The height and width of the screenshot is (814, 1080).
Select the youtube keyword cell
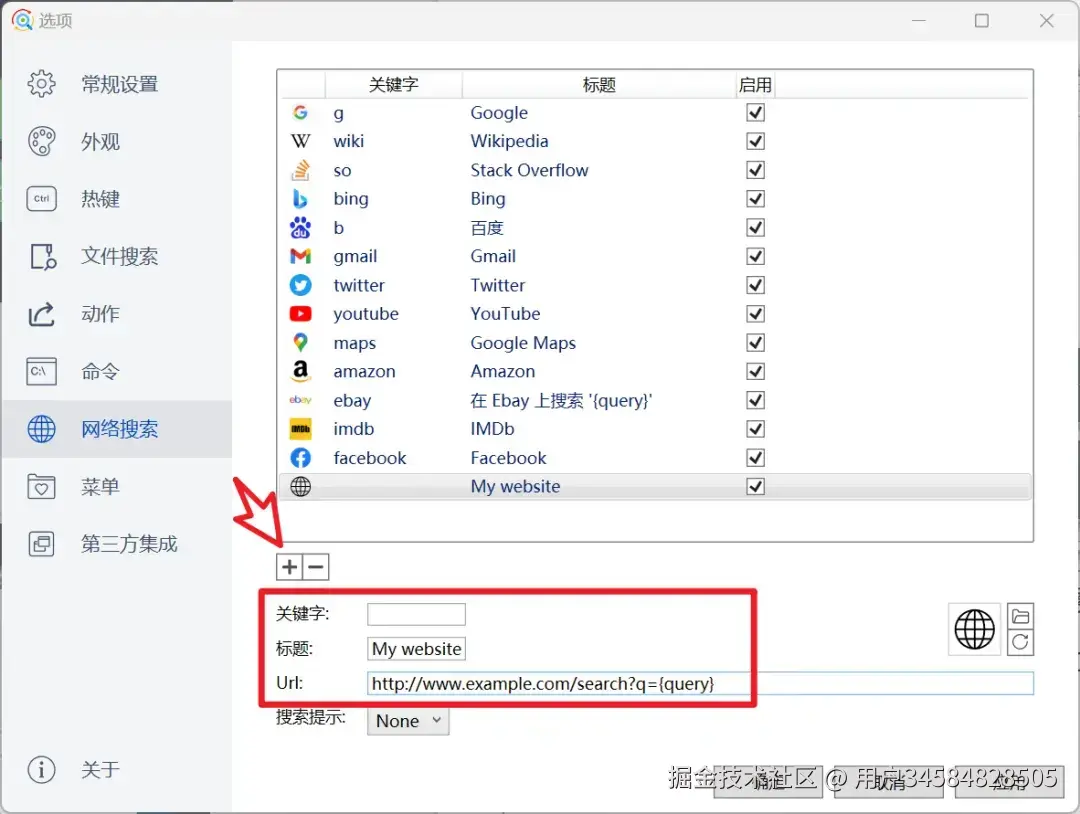[x=366, y=314]
